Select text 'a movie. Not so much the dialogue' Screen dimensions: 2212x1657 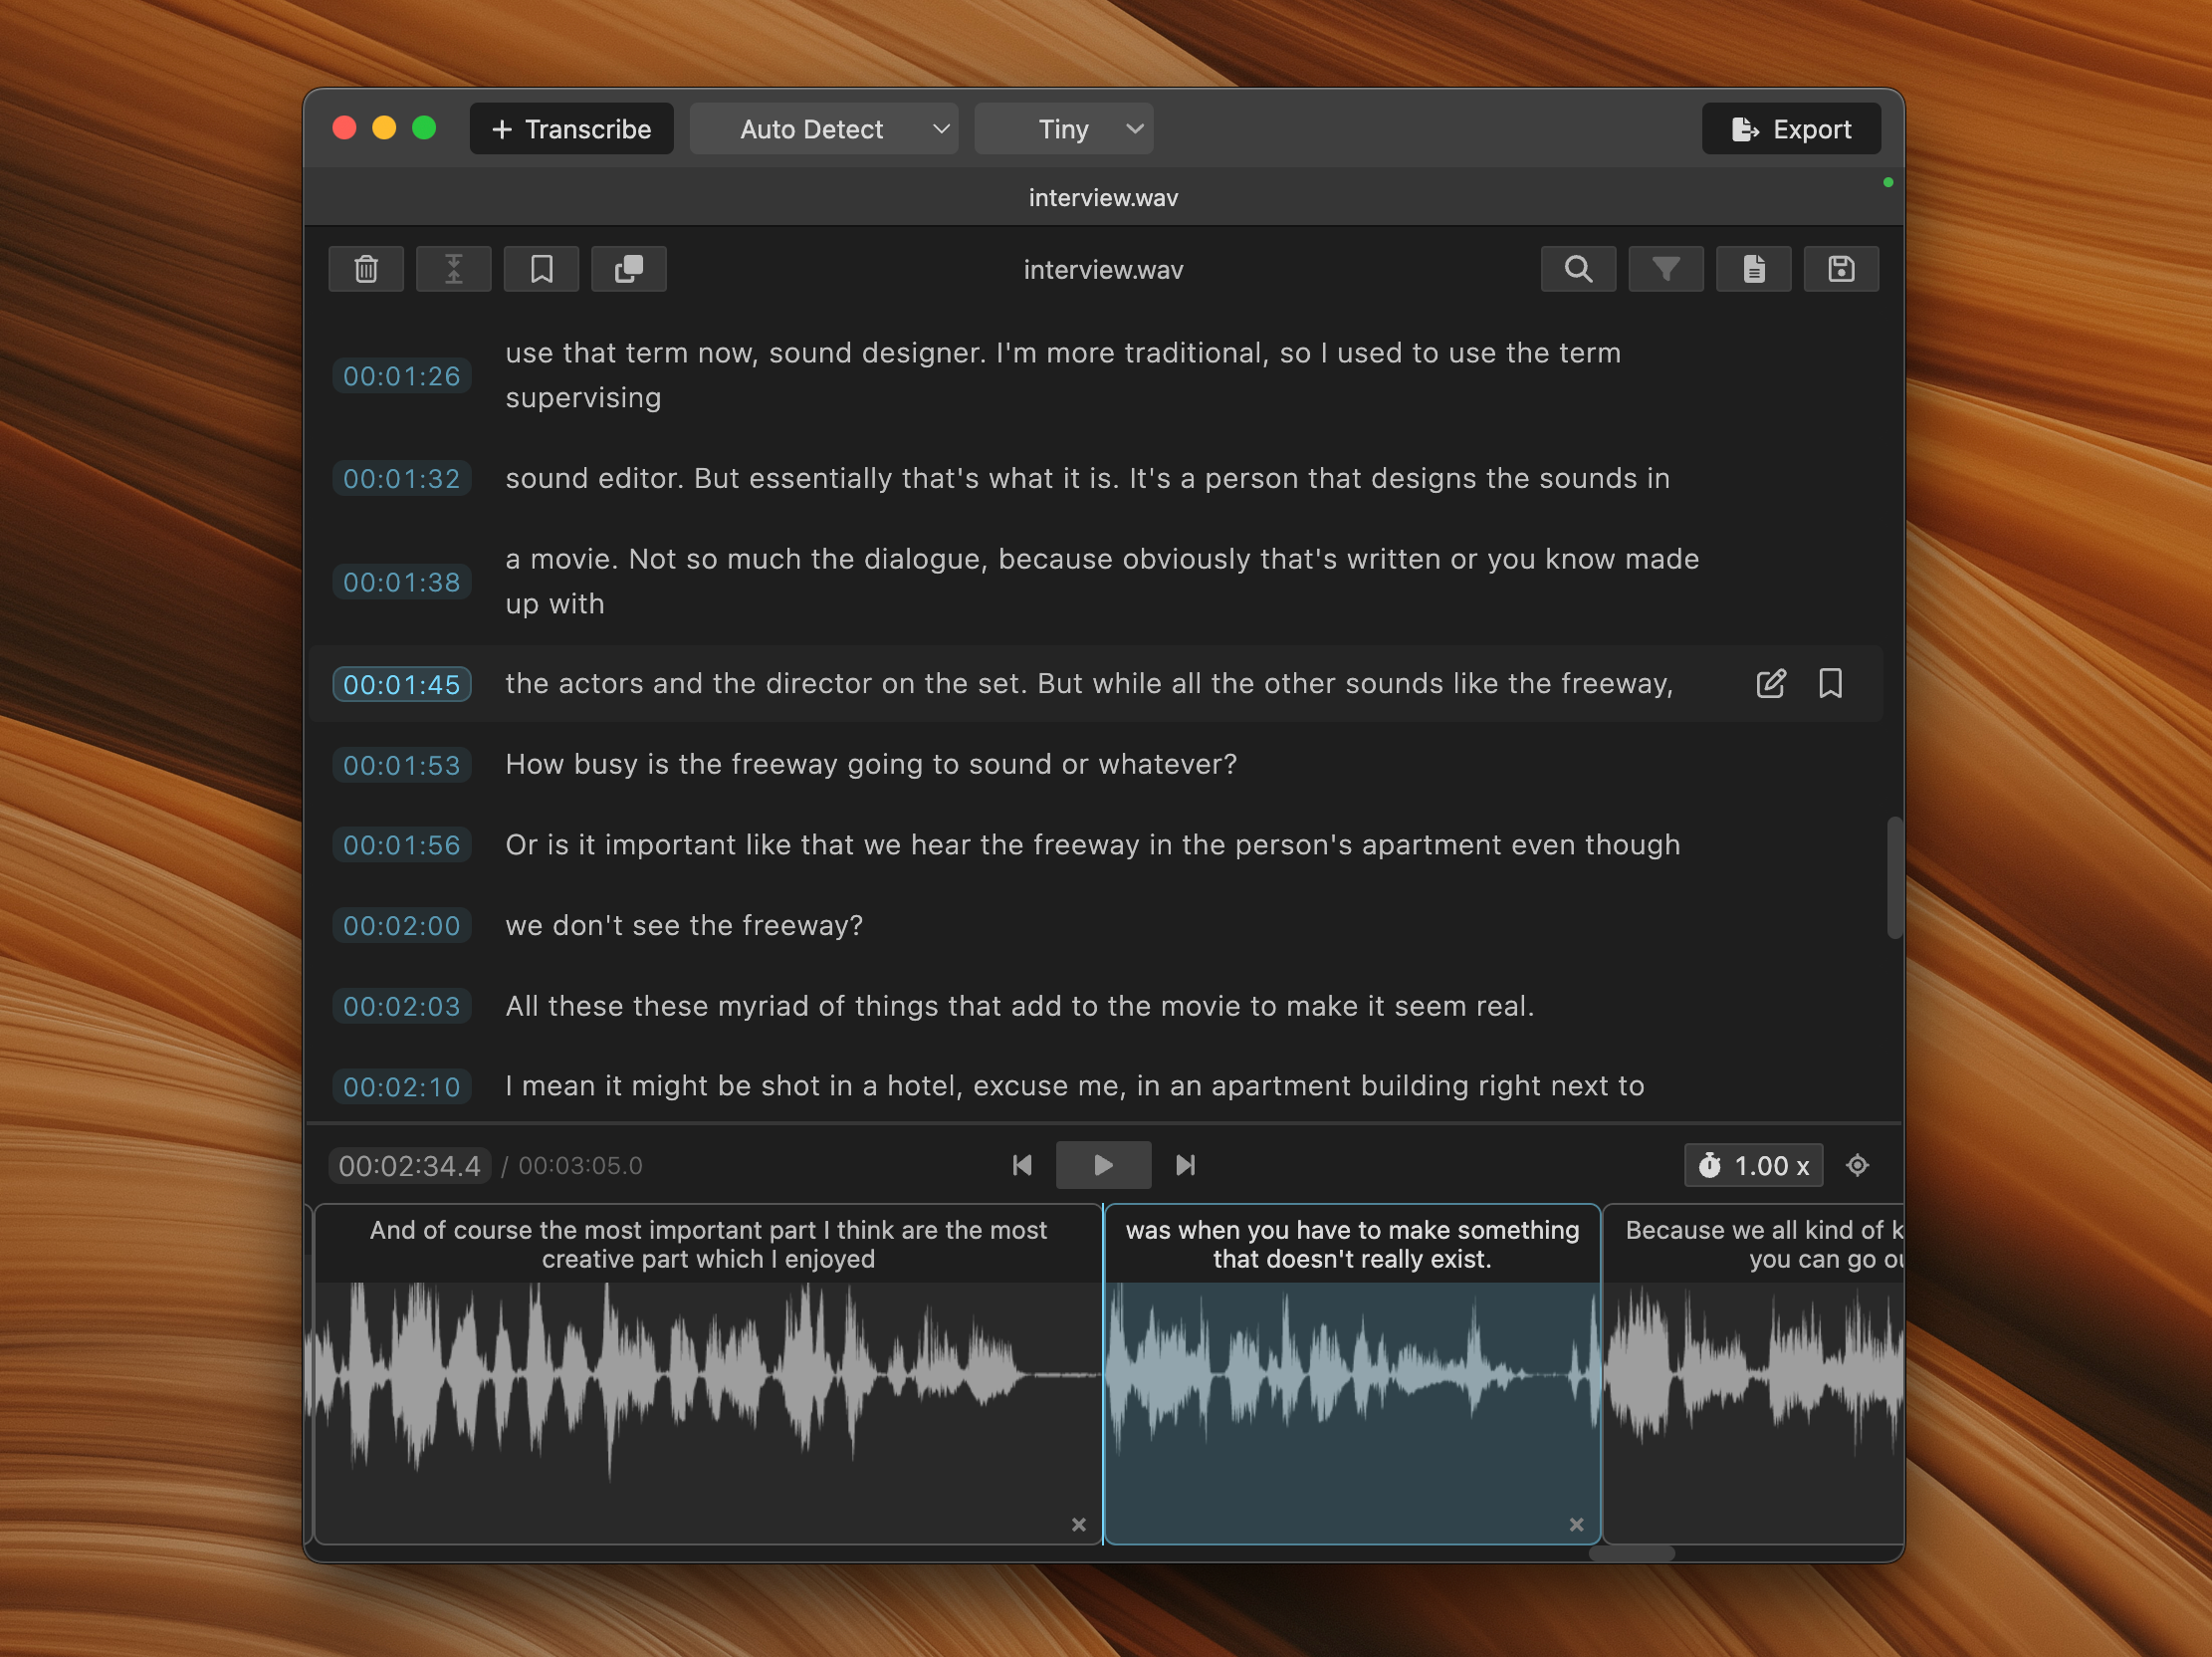click(747, 559)
